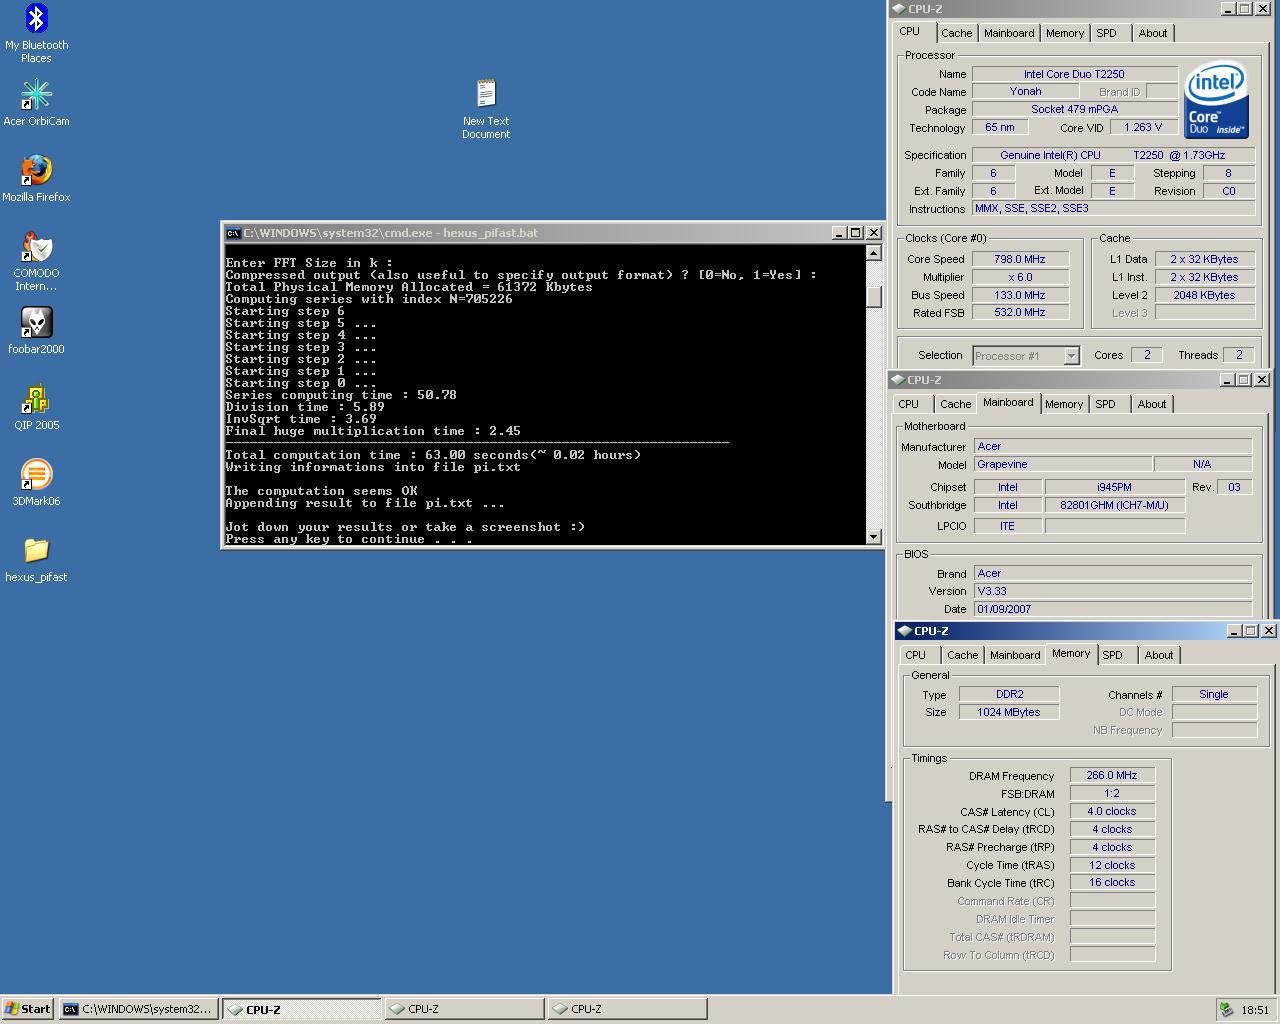Open COMODO Internet Security icon
Image resolution: width=1280 pixels, height=1024 pixels.
click(36, 261)
